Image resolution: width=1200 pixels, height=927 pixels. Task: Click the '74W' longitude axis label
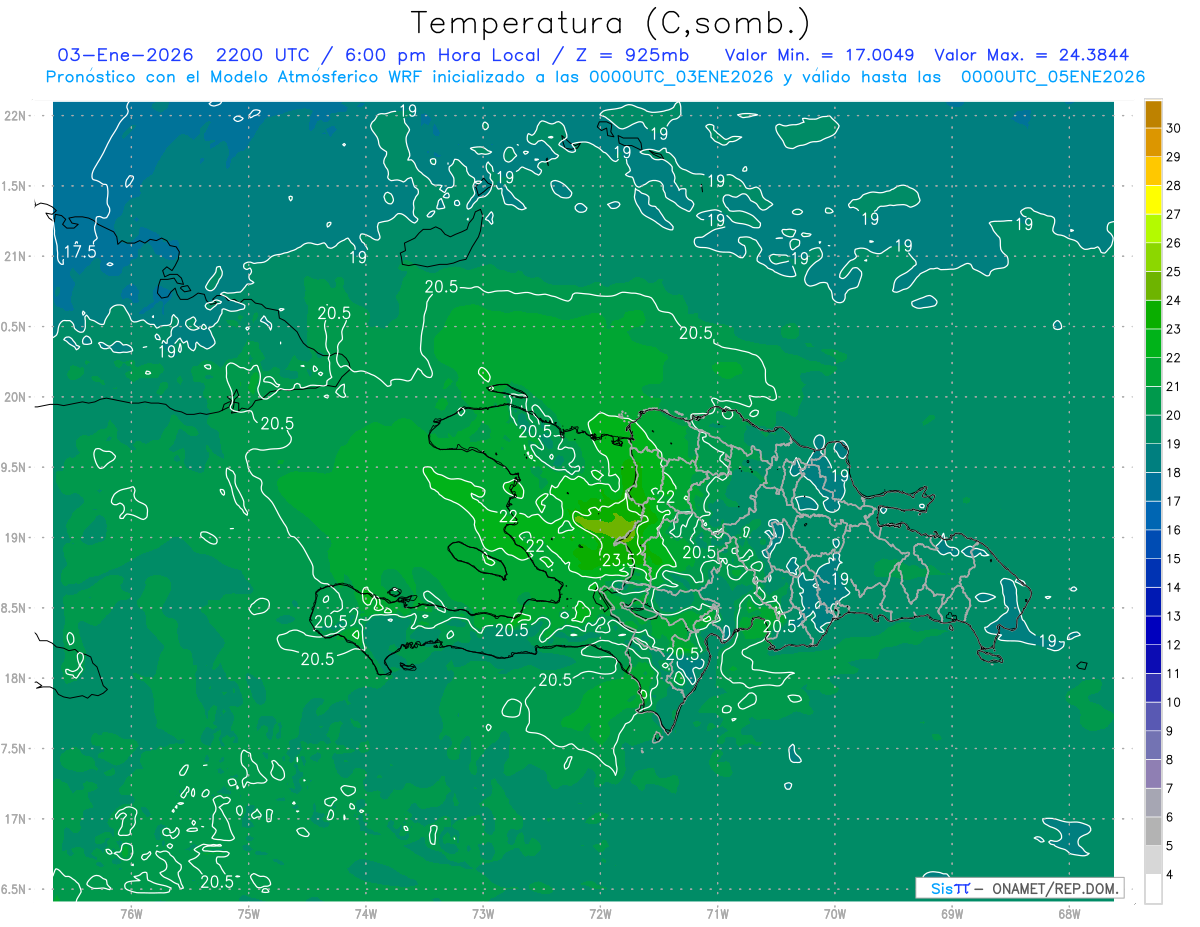click(x=366, y=913)
